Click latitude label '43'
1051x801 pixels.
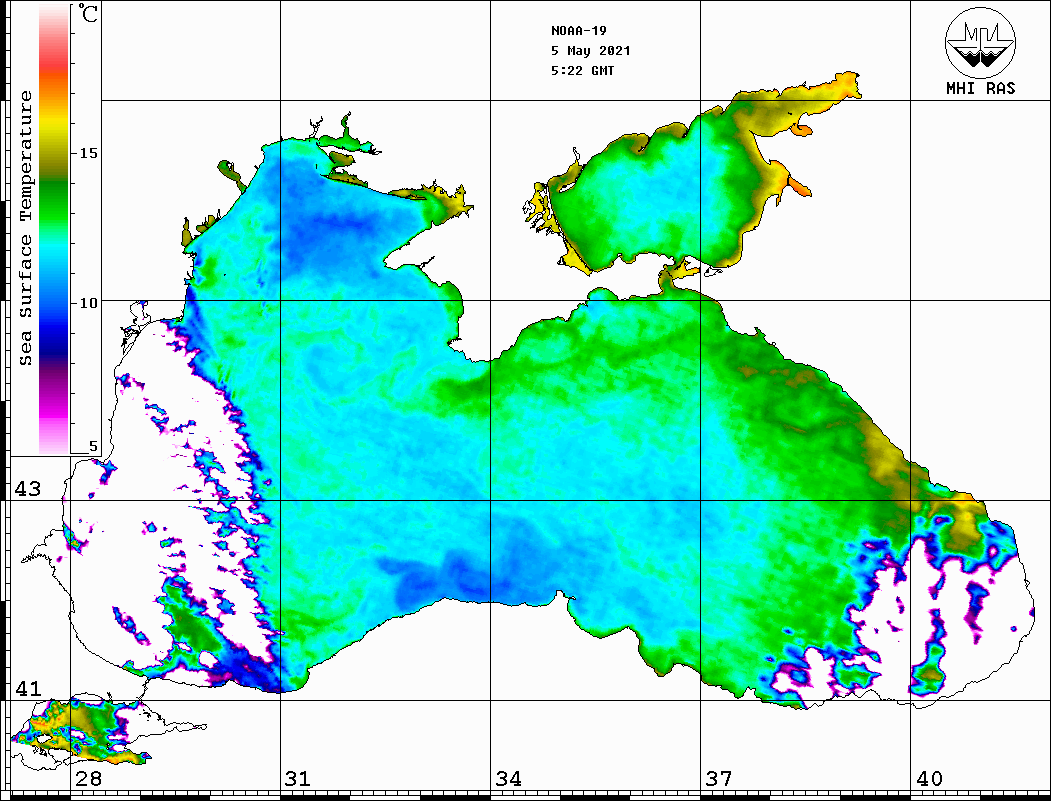[x=28, y=489]
